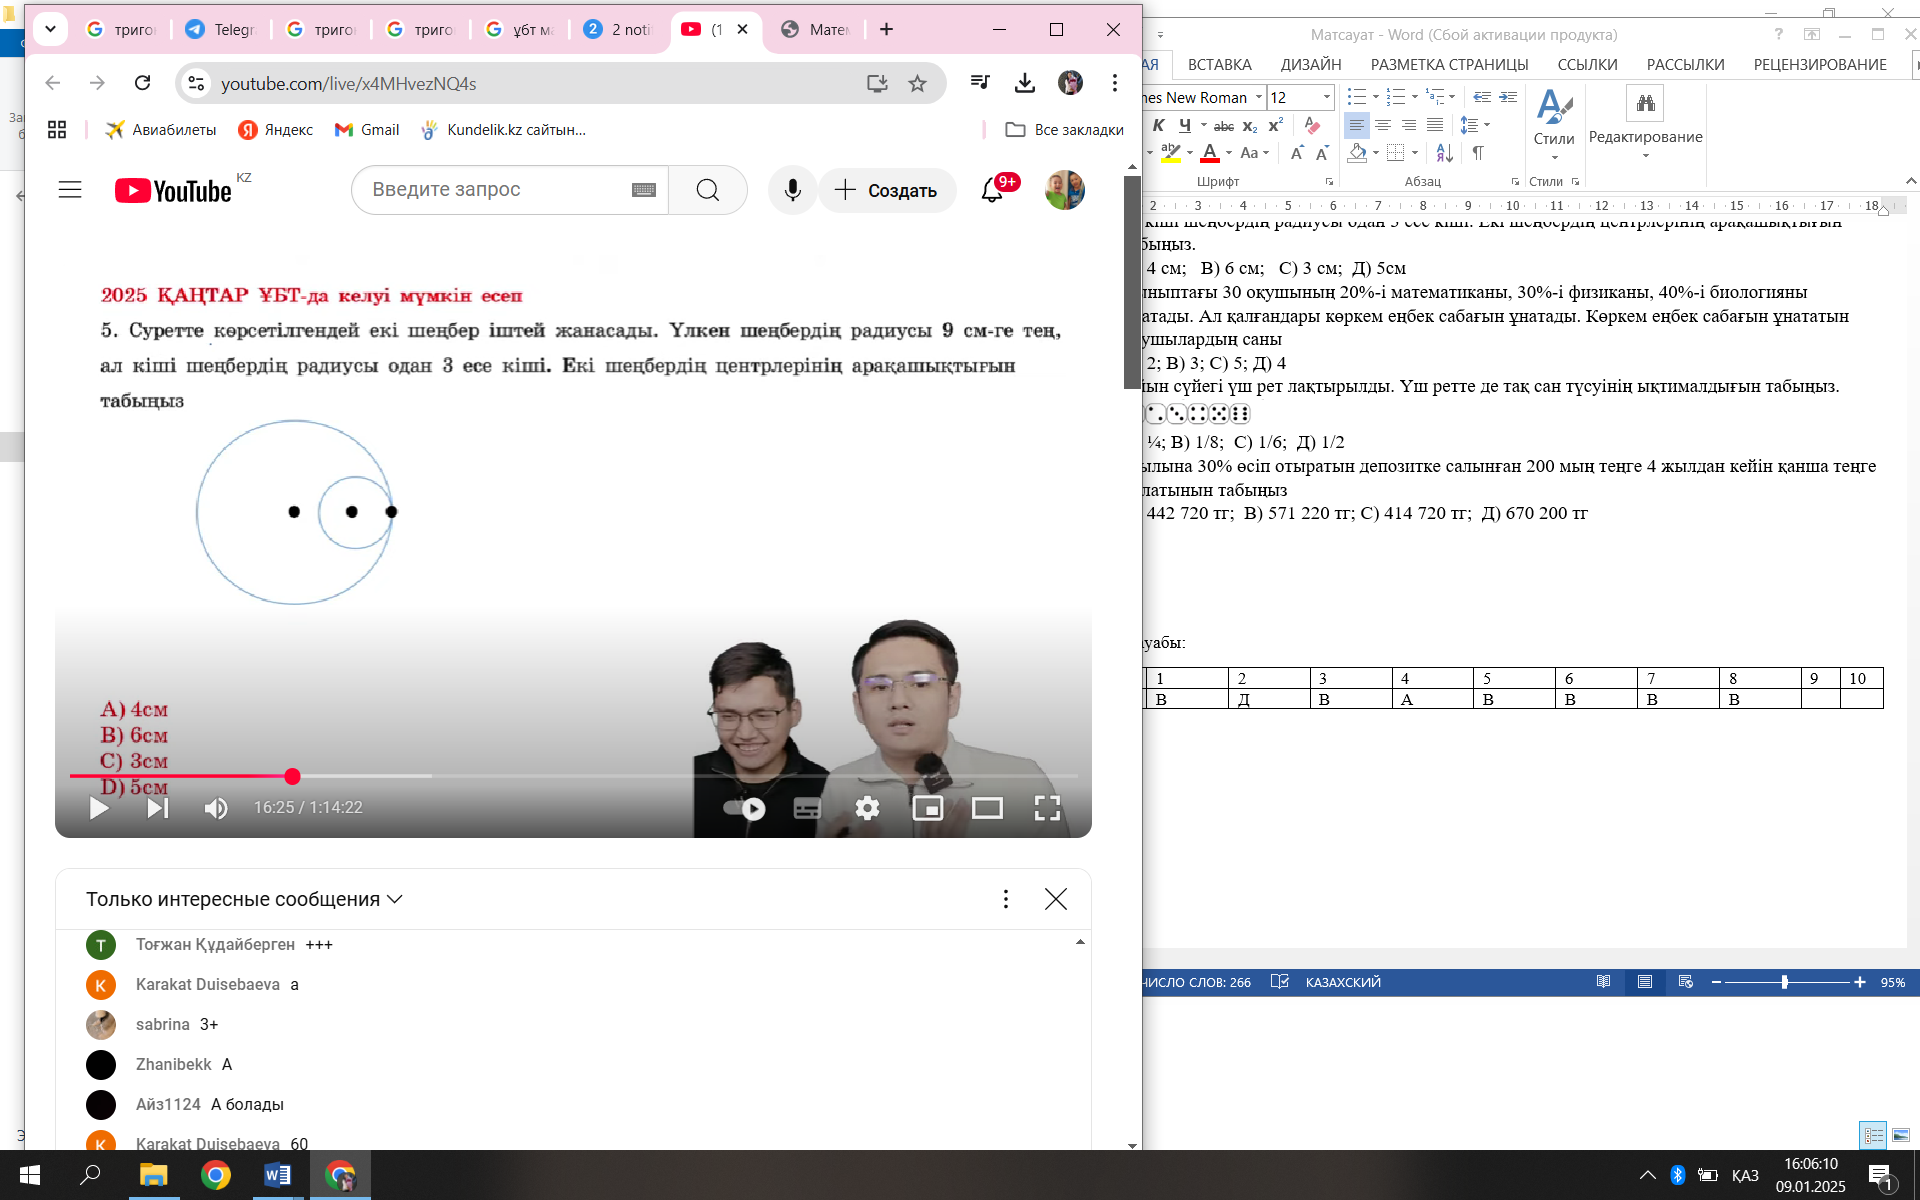
Task: Open YouTube hamburger guide menu
Action: pyautogui.click(x=70, y=190)
